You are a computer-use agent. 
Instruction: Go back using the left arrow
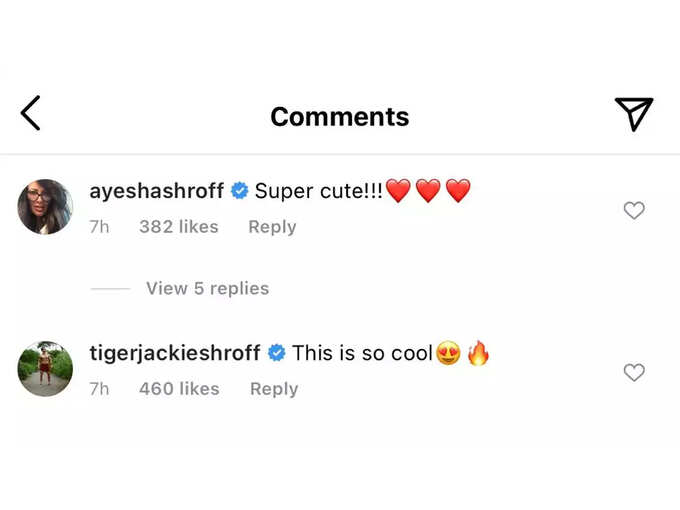point(30,113)
